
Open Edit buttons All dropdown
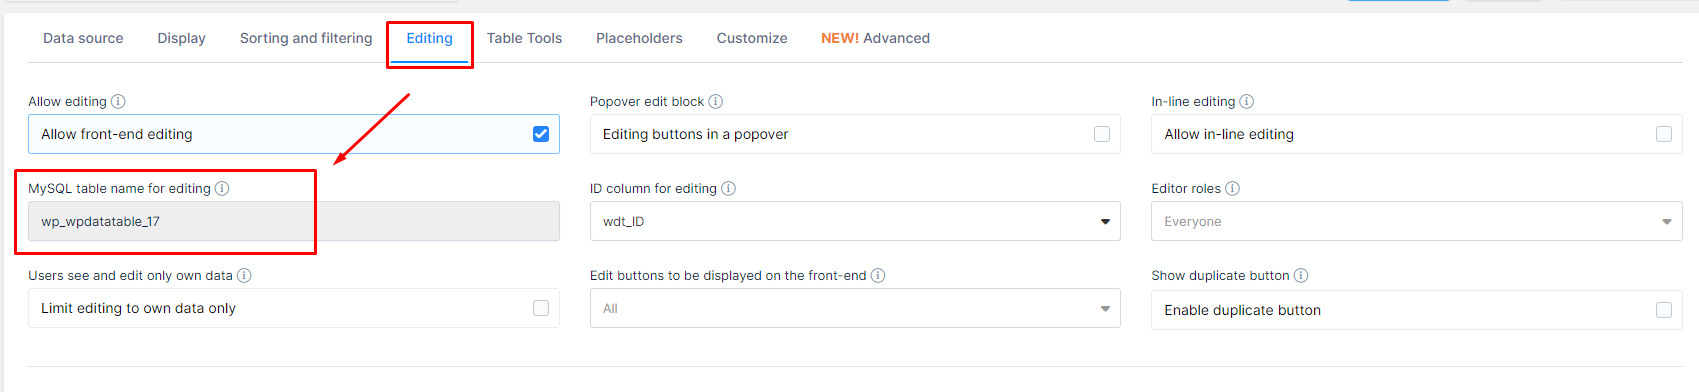coord(855,308)
